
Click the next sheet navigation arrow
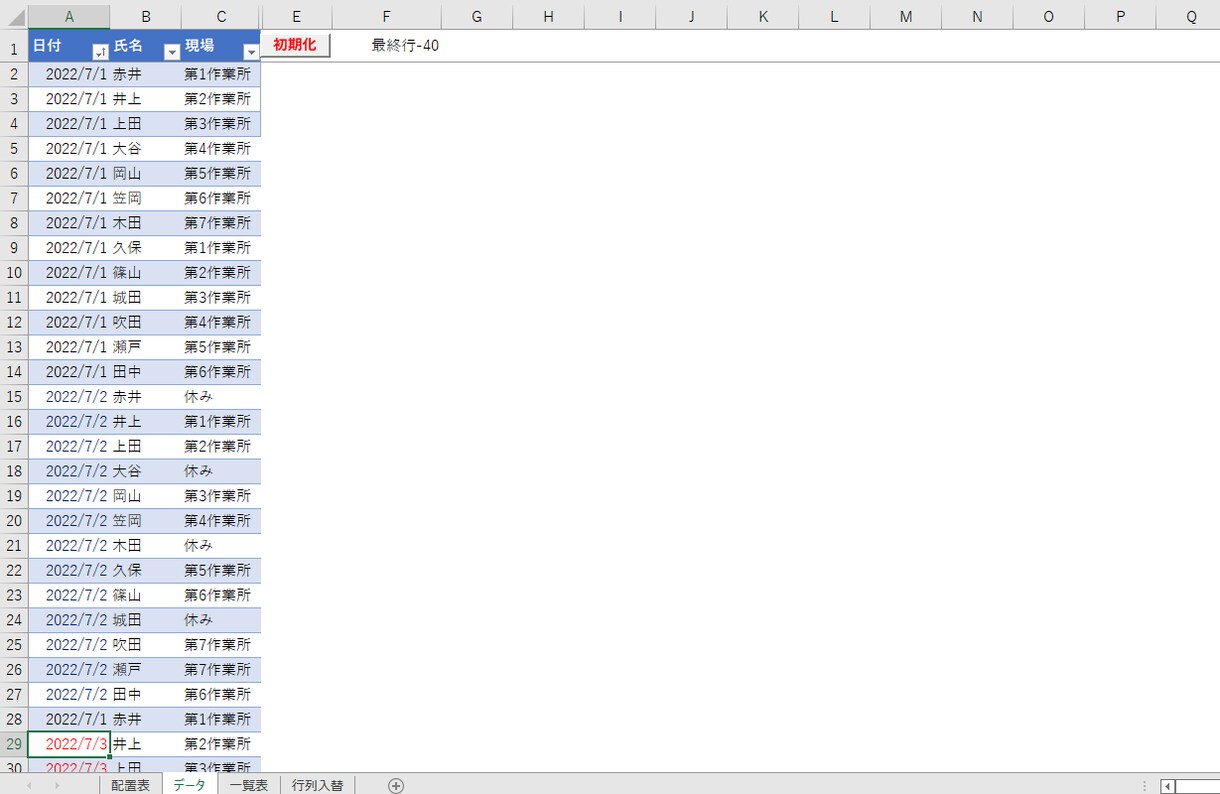tap(56, 786)
